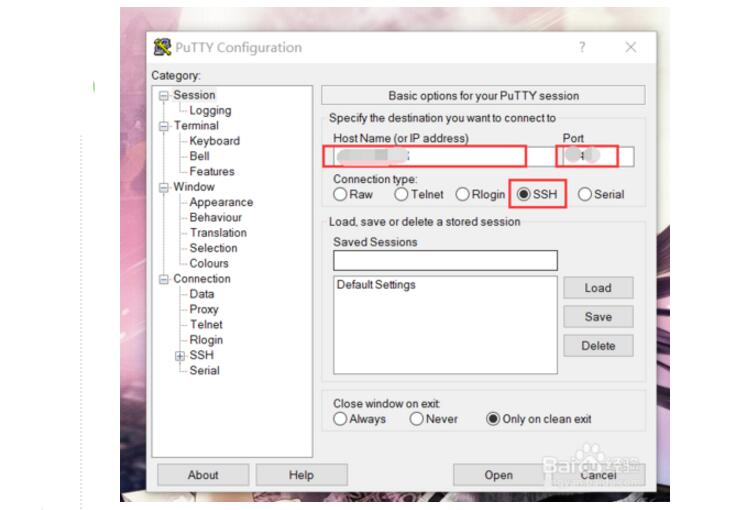The image size is (756, 510).
Task: Open the Rlogin category in tree
Action: coord(206,340)
